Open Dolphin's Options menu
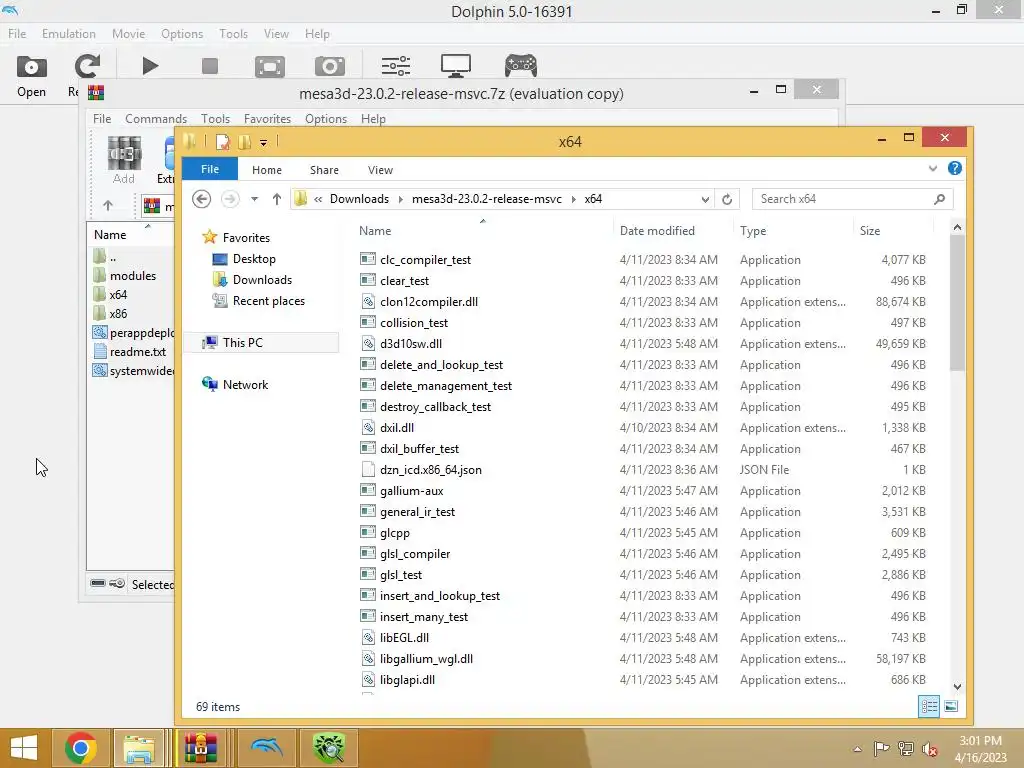 click(x=182, y=33)
